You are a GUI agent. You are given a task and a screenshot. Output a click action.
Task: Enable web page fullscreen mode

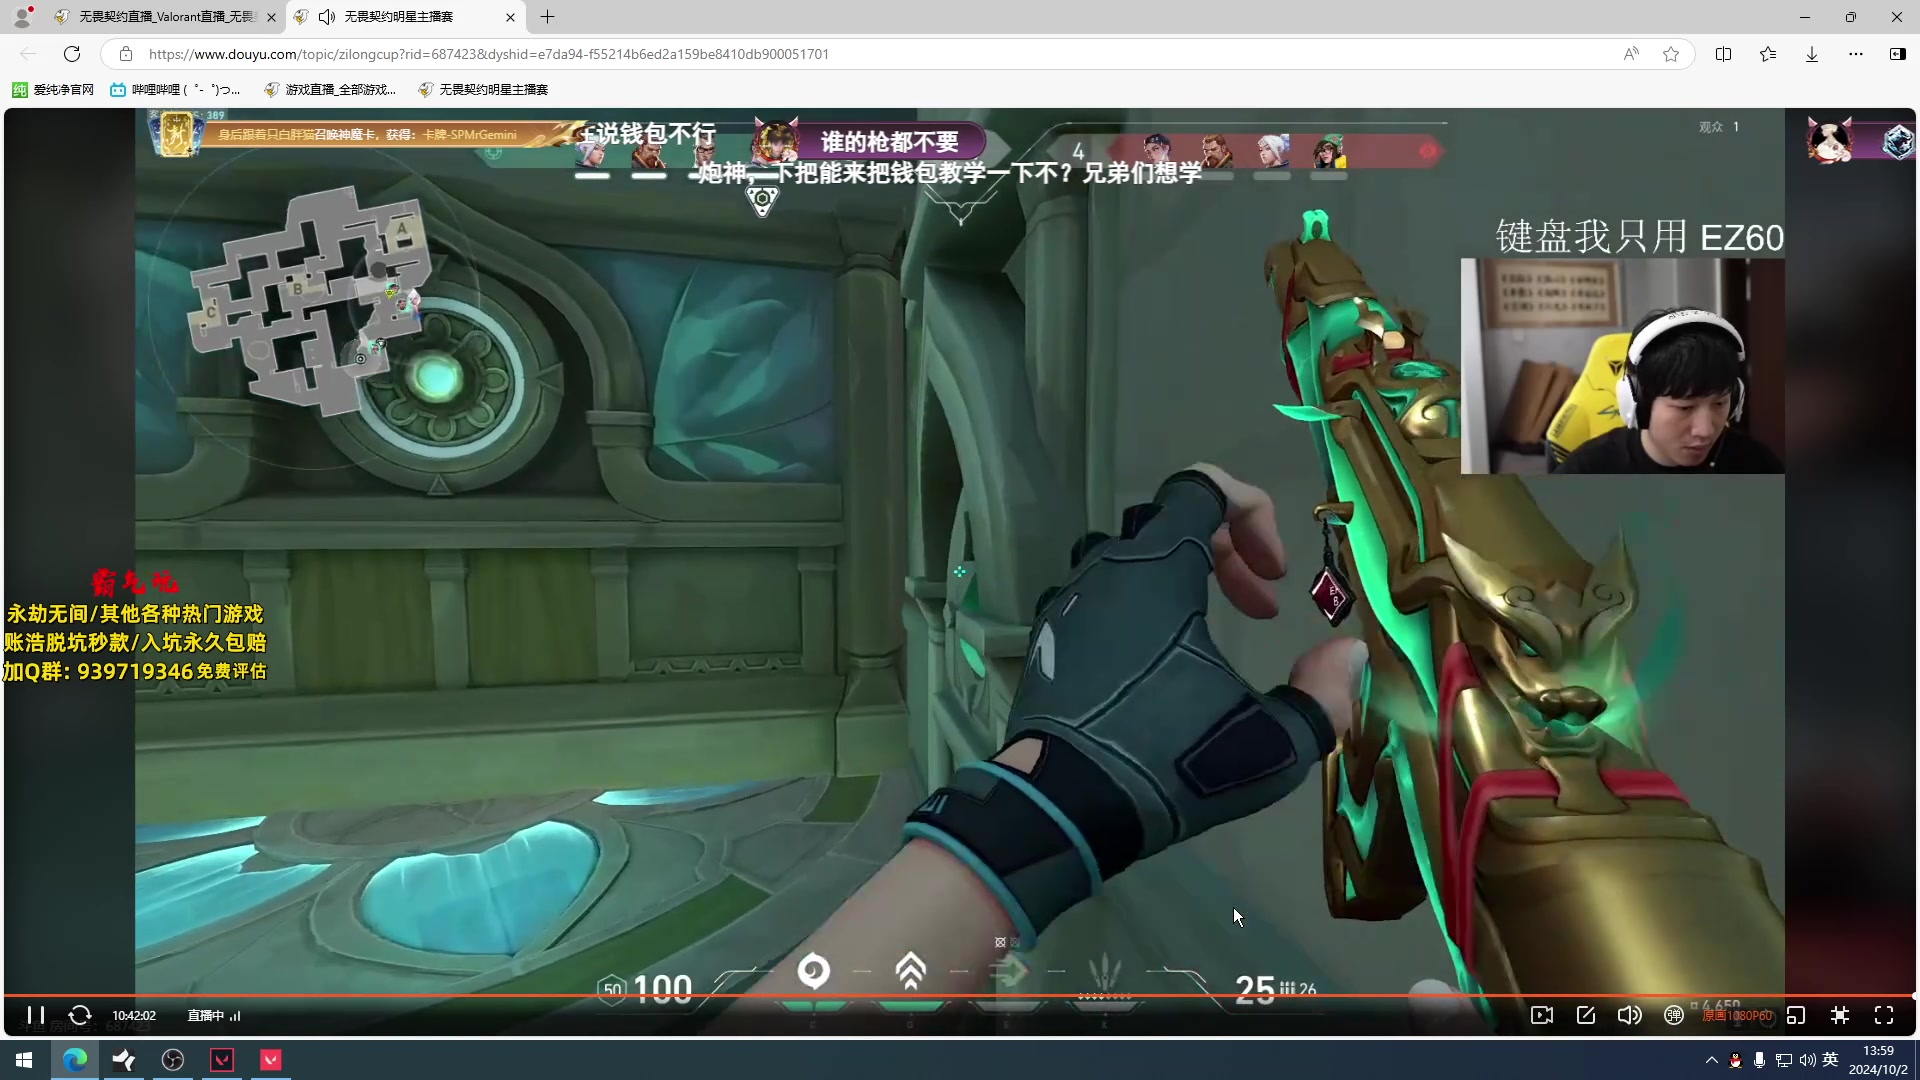pos(1840,1015)
